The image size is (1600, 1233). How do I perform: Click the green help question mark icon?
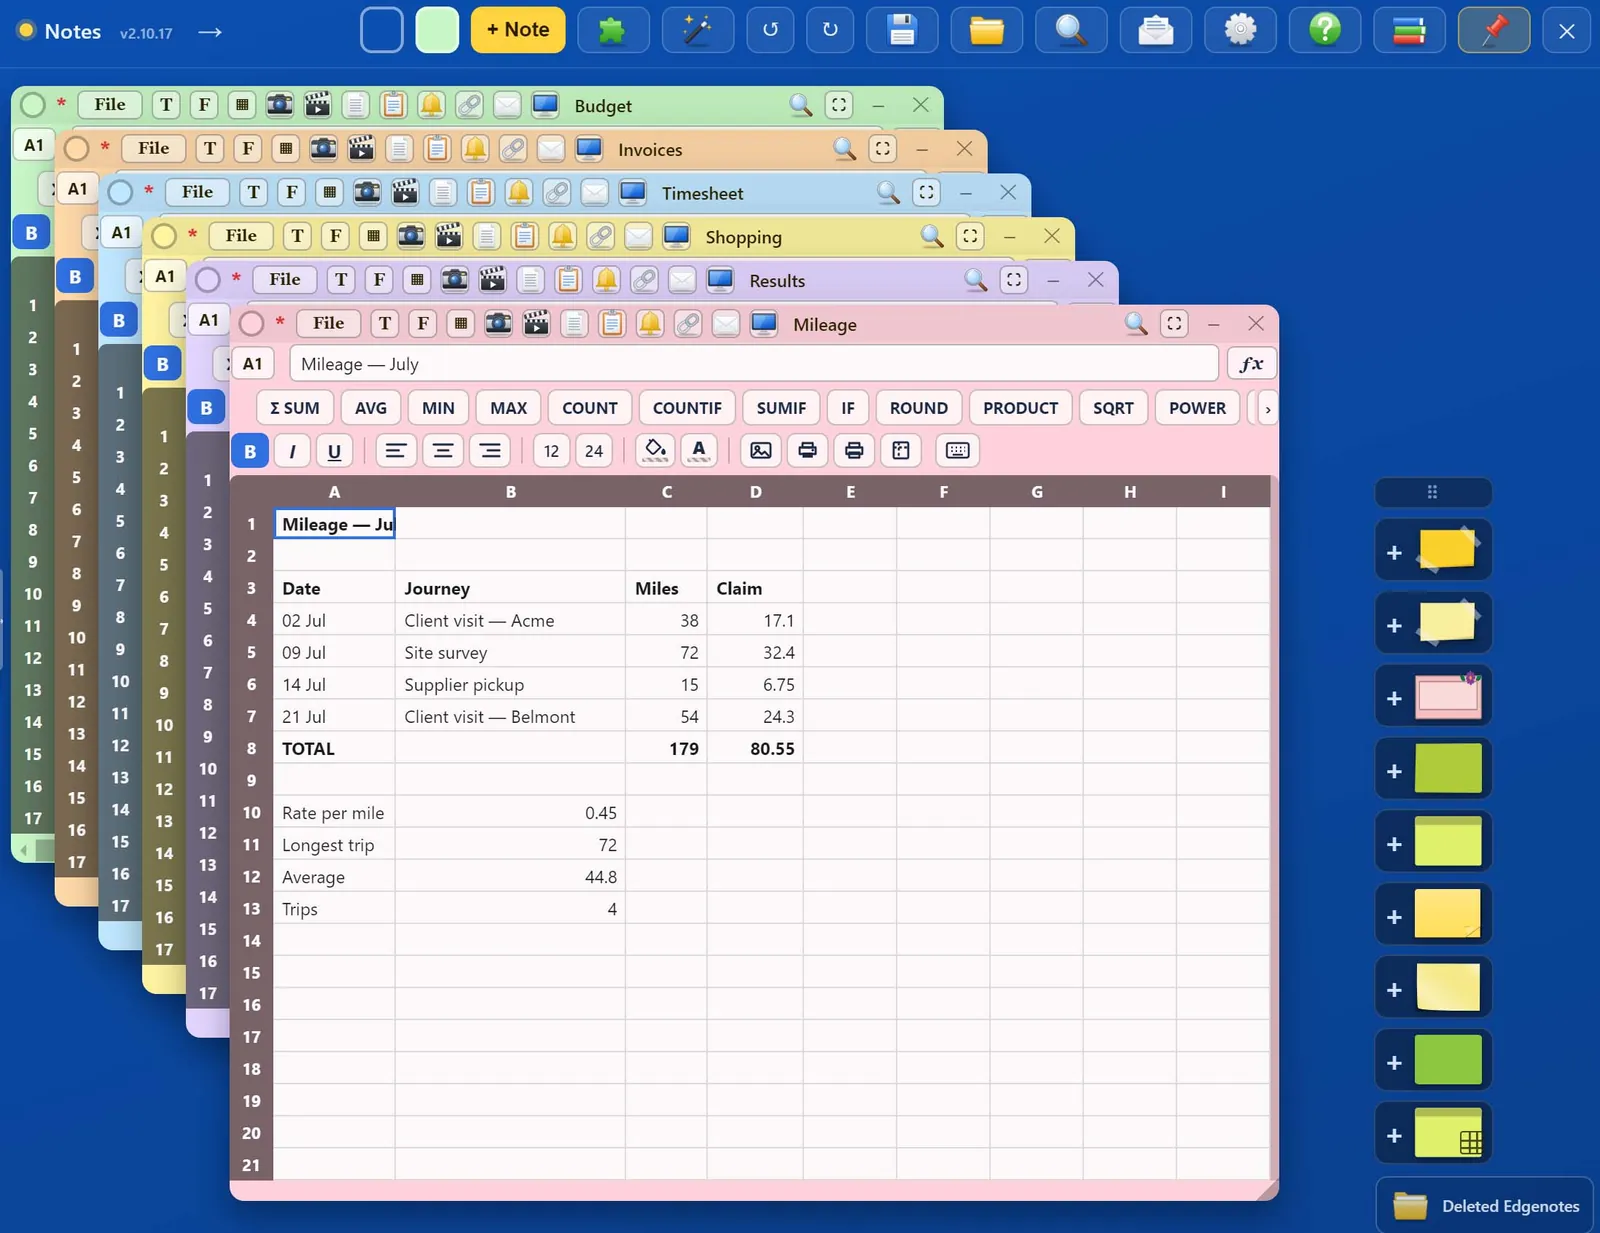click(x=1325, y=30)
